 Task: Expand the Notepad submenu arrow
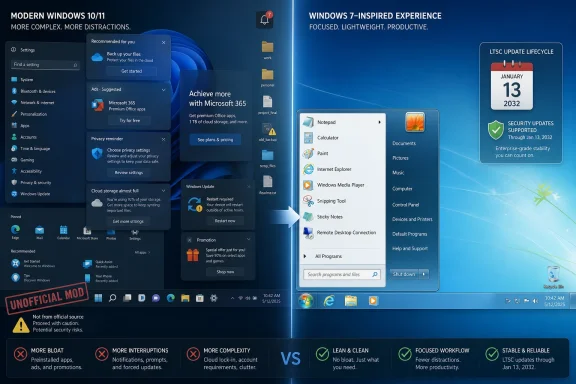point(379,122)
